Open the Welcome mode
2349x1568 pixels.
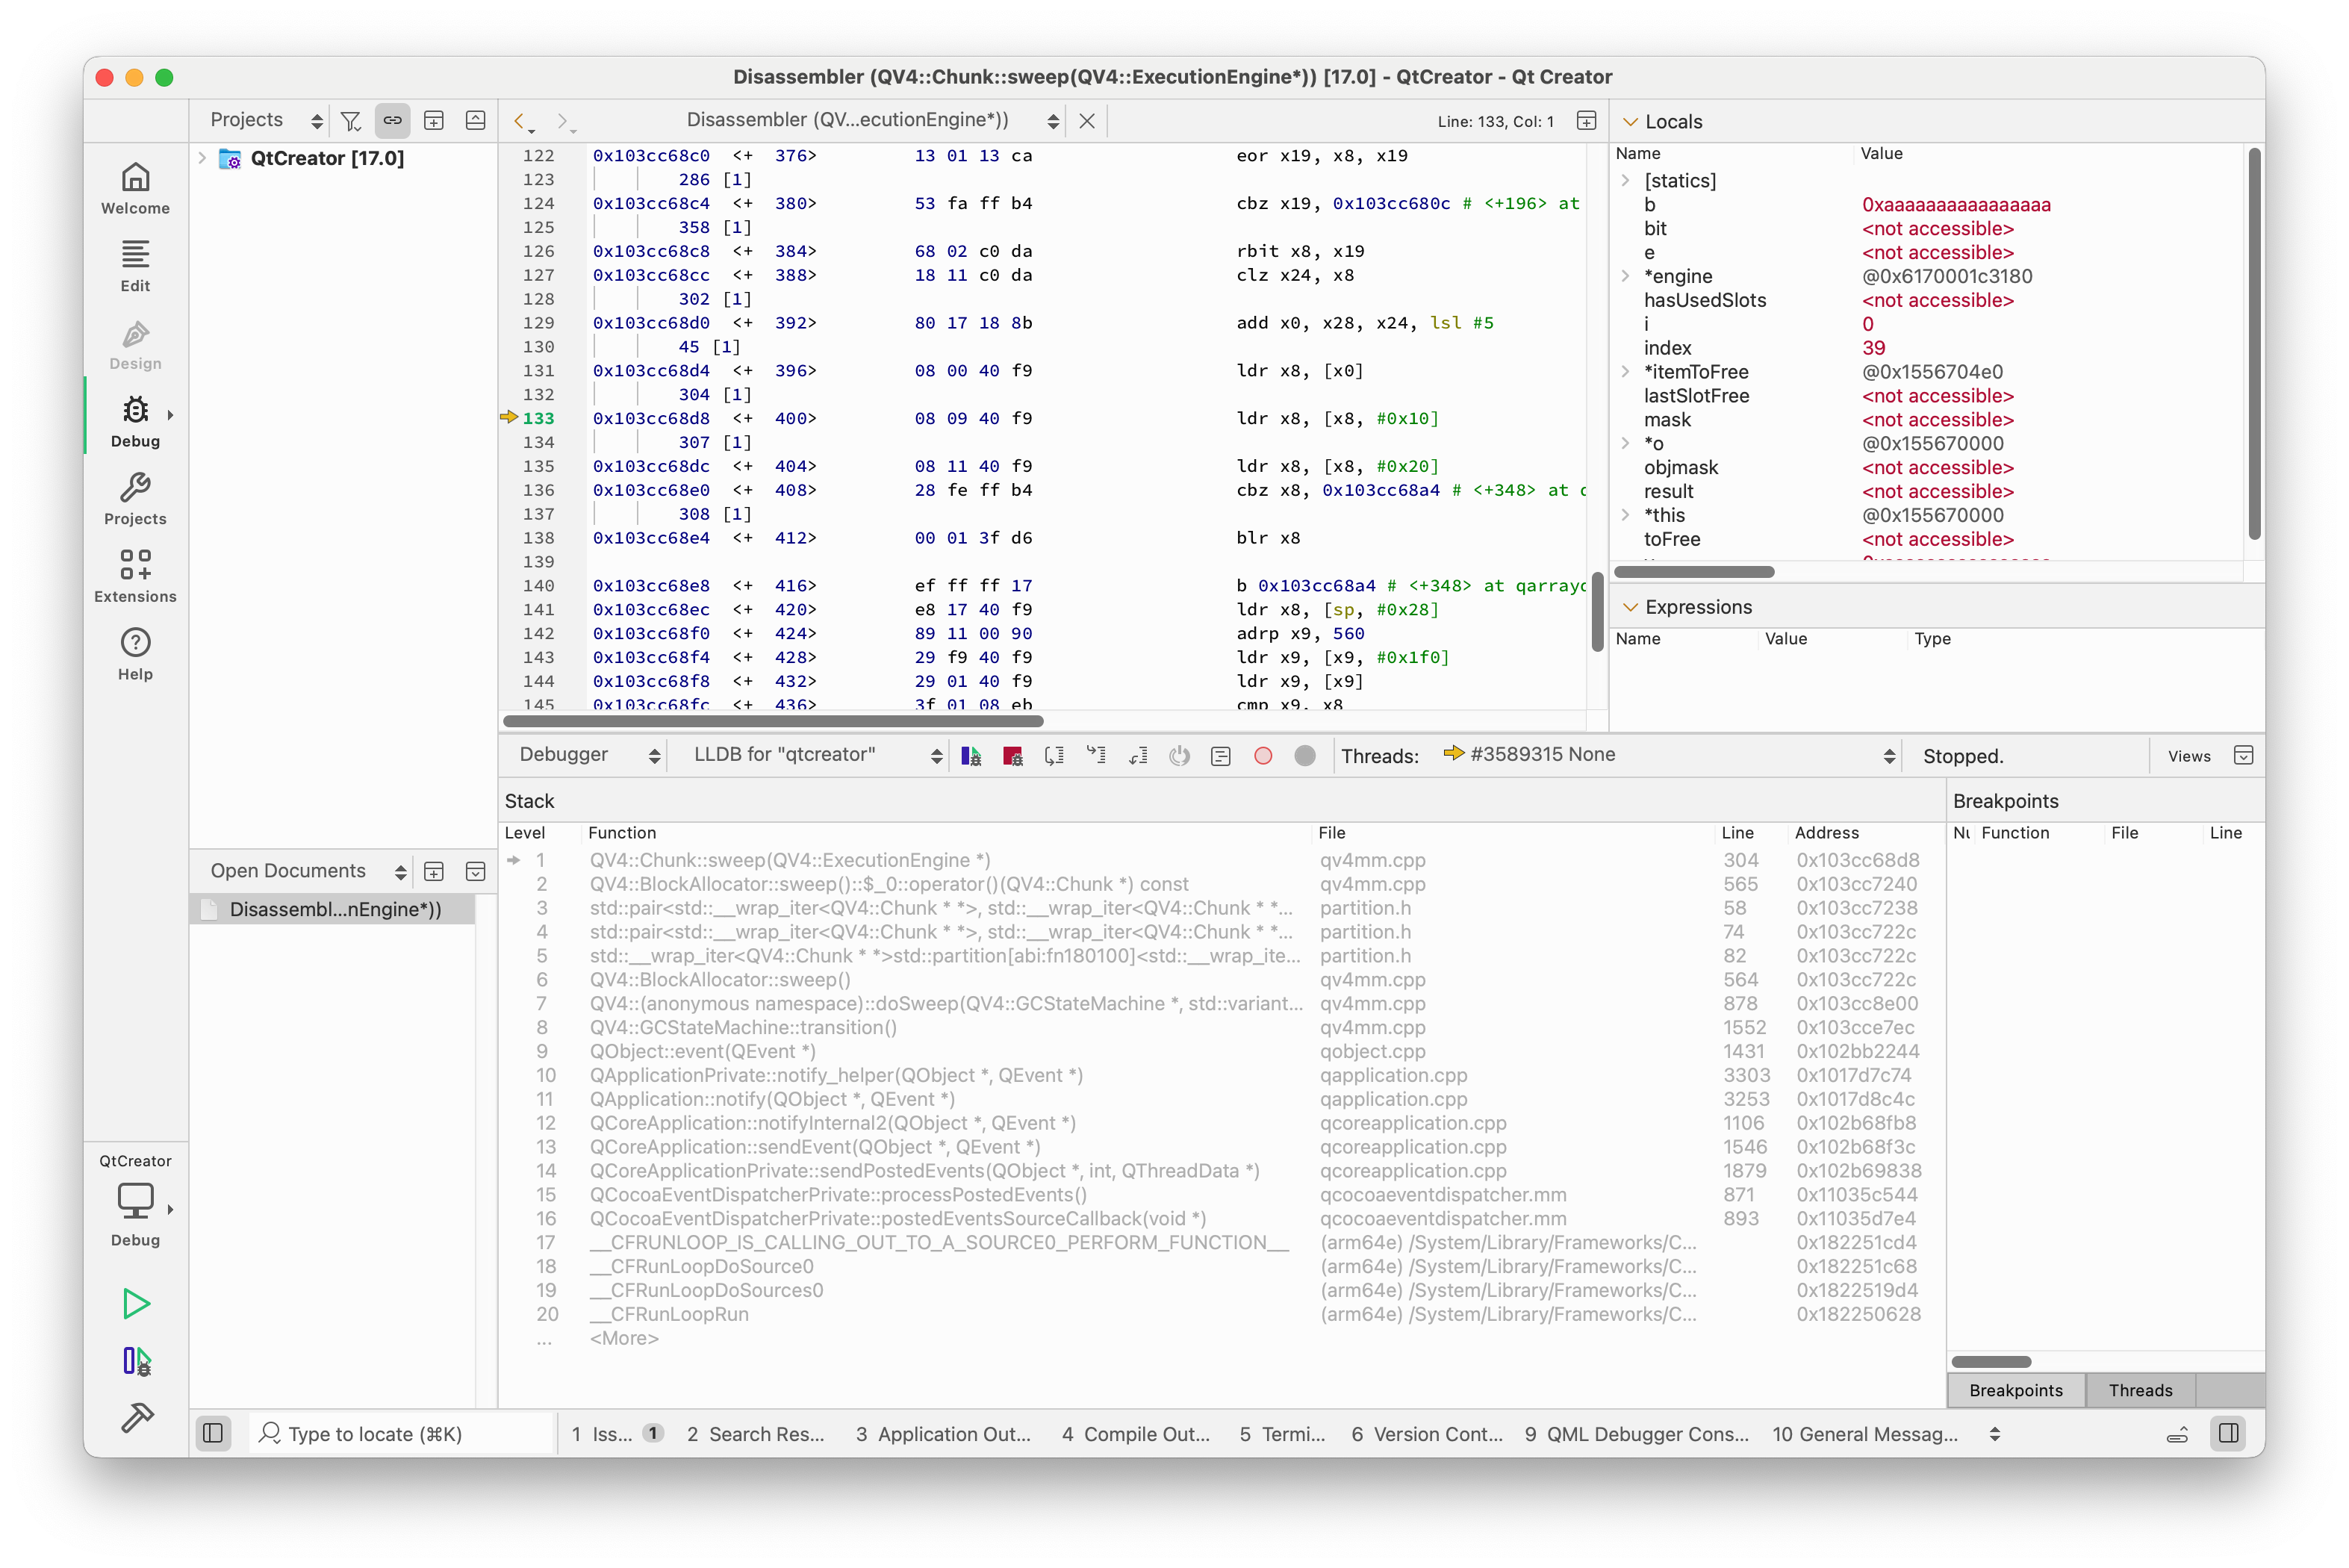pos(135,188)
